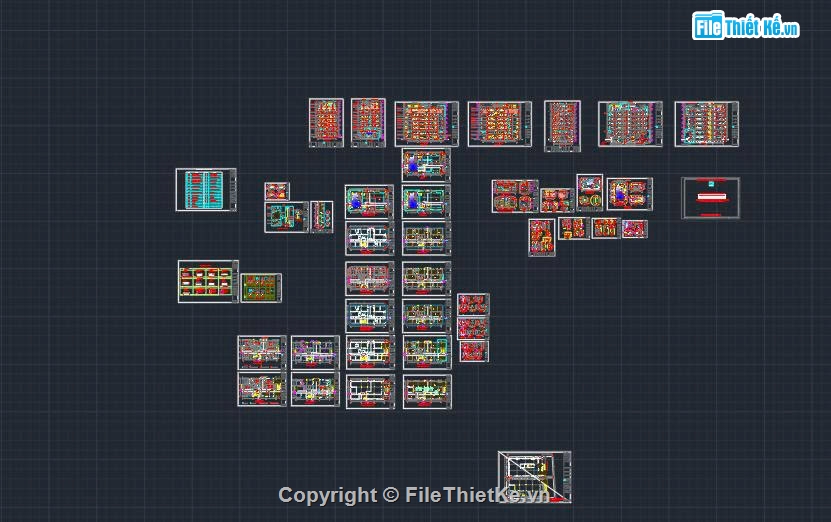The image size is (831, 522).
Task: Select the bottom-left sheet of the lower floor plan grid
Action: click(262, 389)
